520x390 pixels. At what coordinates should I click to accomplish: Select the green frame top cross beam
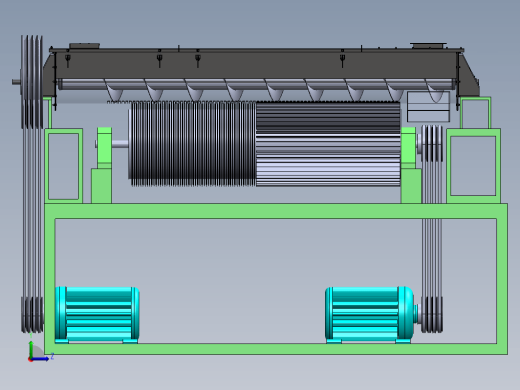[x=276, y=211]
